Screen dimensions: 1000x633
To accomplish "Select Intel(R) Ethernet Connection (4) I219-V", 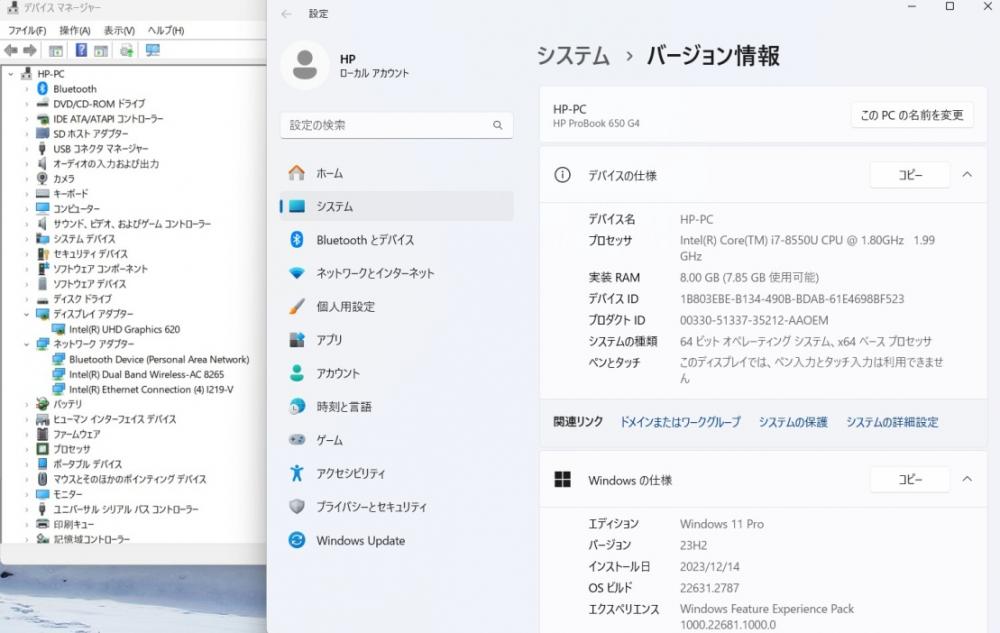I will 151,389.
